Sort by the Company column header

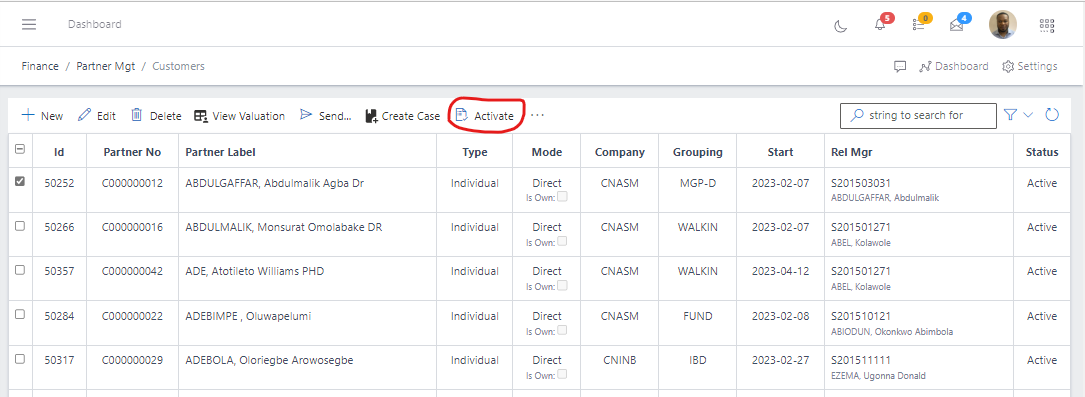619,152
